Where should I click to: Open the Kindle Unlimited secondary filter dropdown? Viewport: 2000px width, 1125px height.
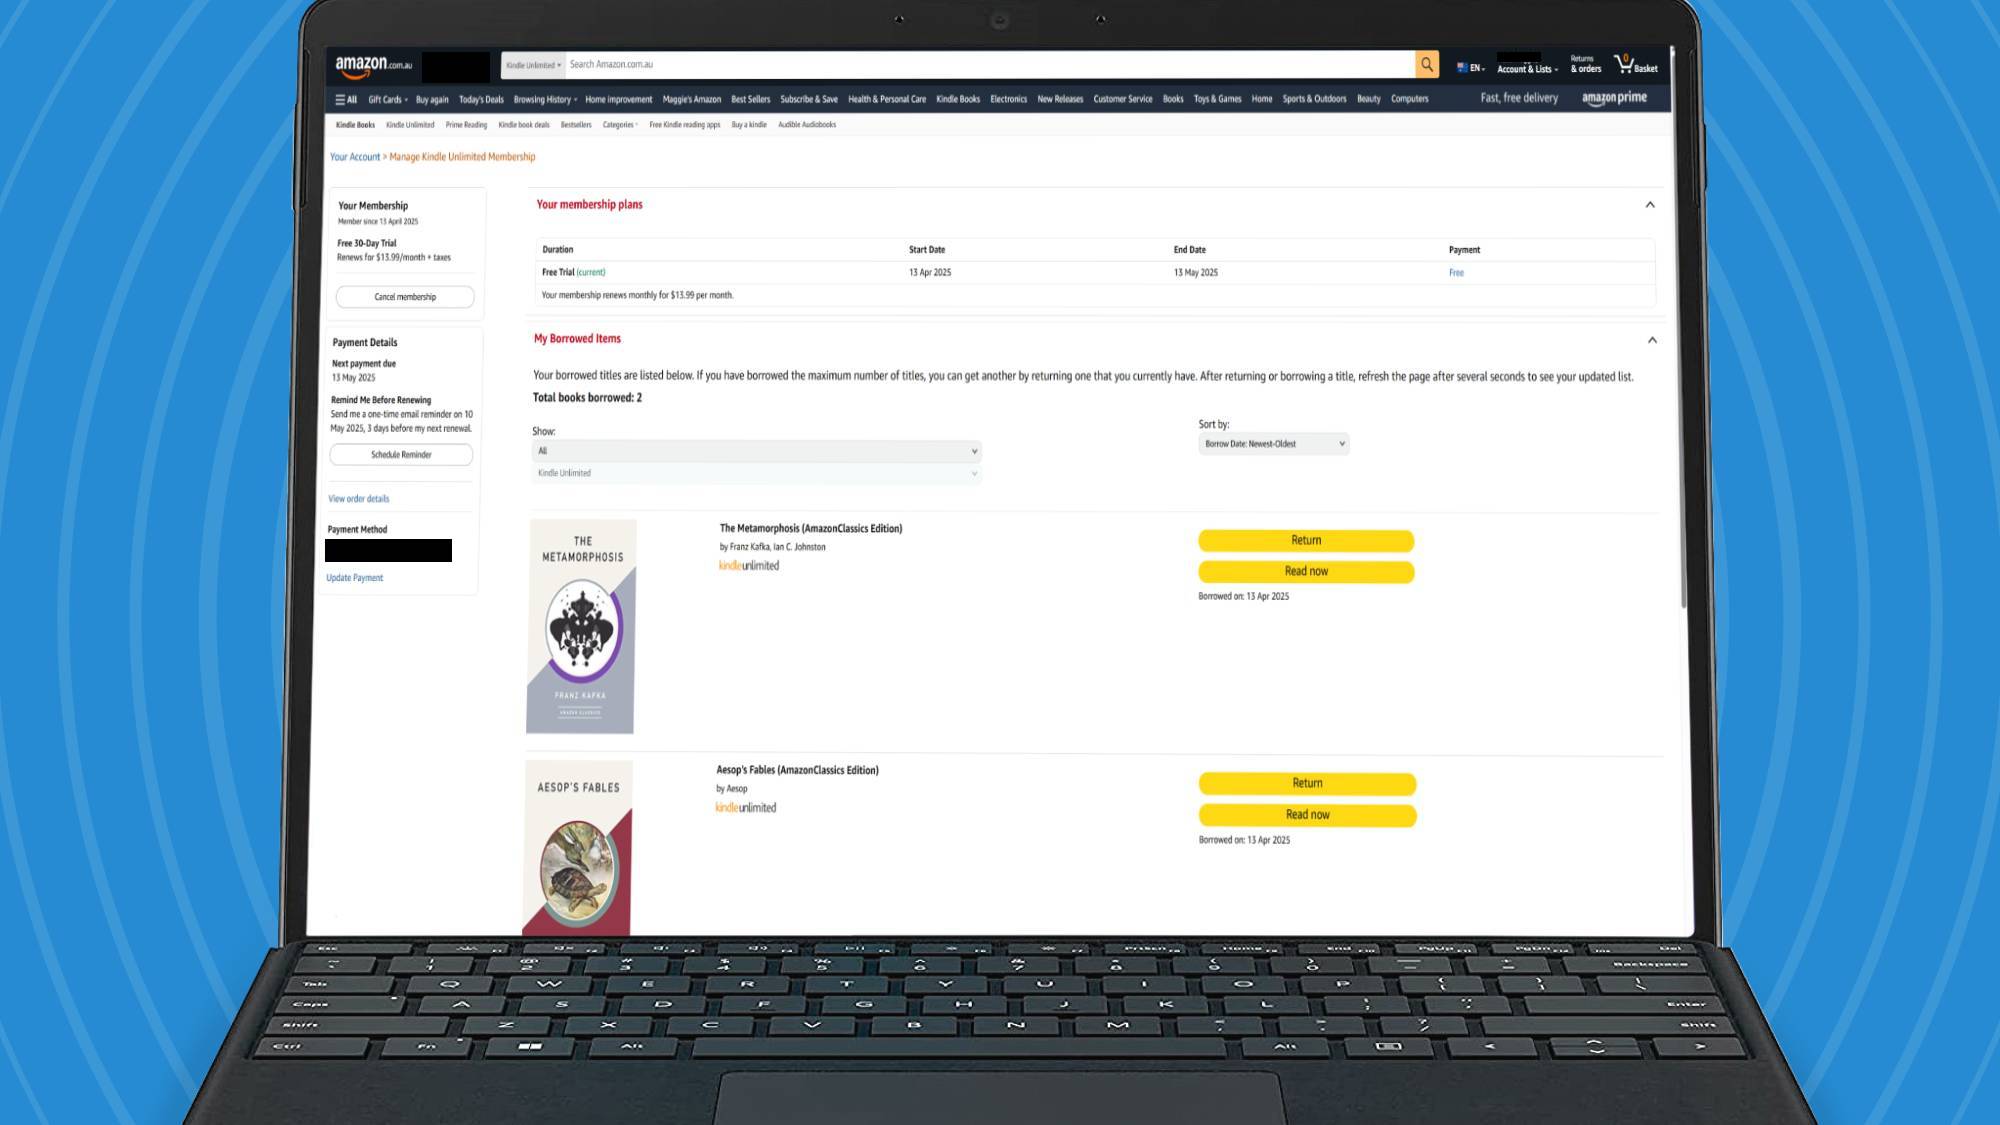coord(756,473)
